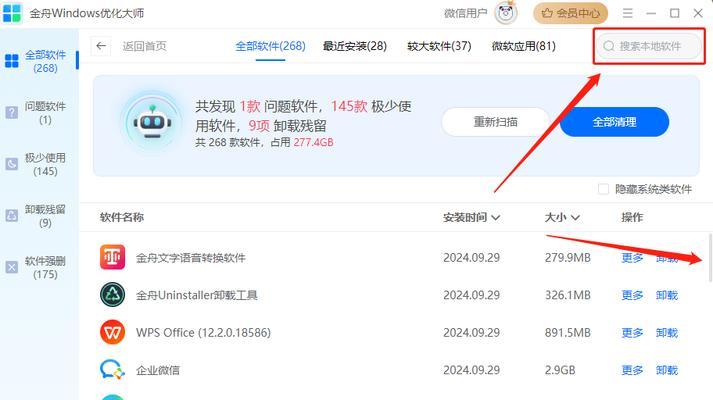Click the 金舟Windows优化大师 app logo
Screen dimensions: 713x400
[x=12, y=13]
